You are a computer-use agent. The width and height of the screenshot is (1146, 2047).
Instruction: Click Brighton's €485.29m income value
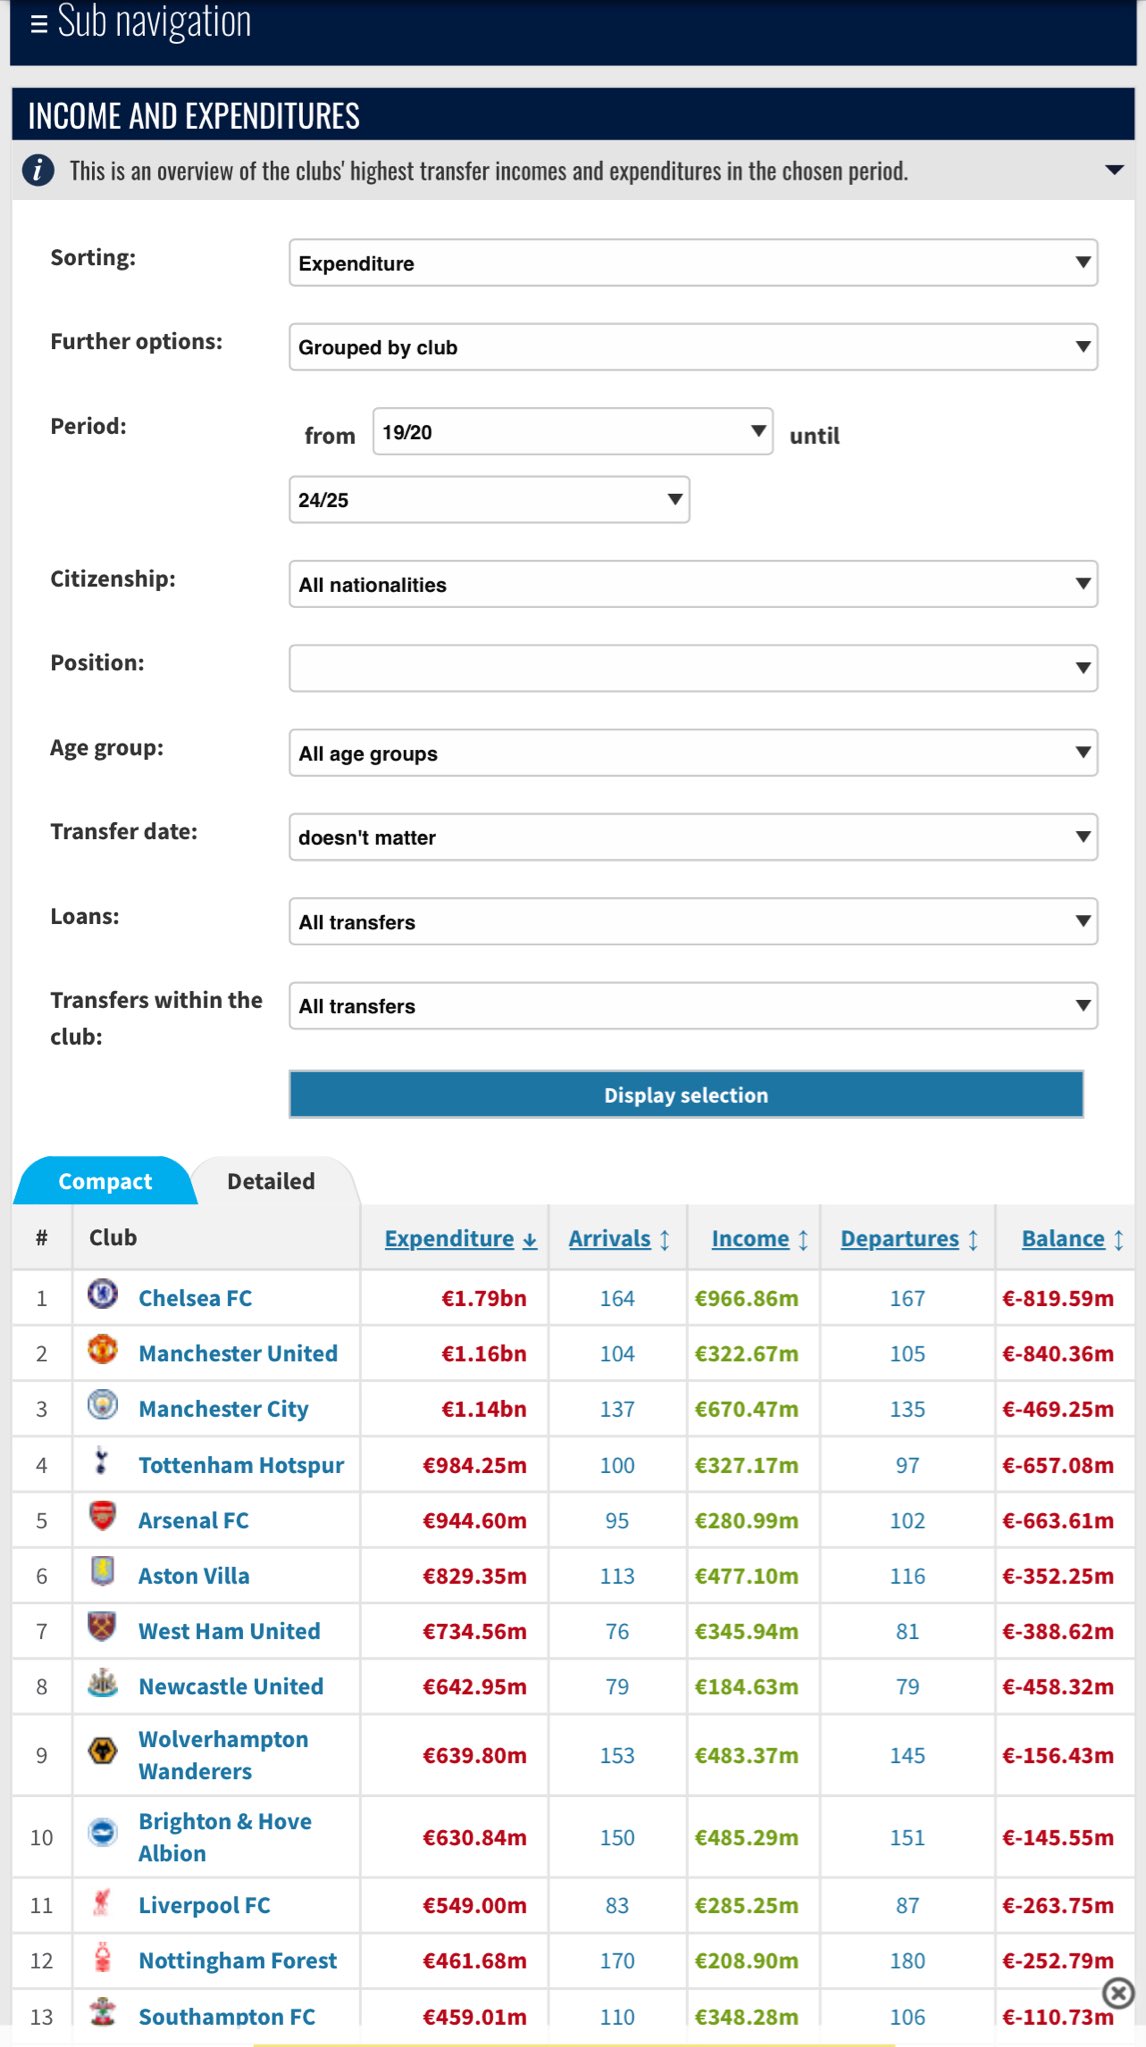[747, 1837]
